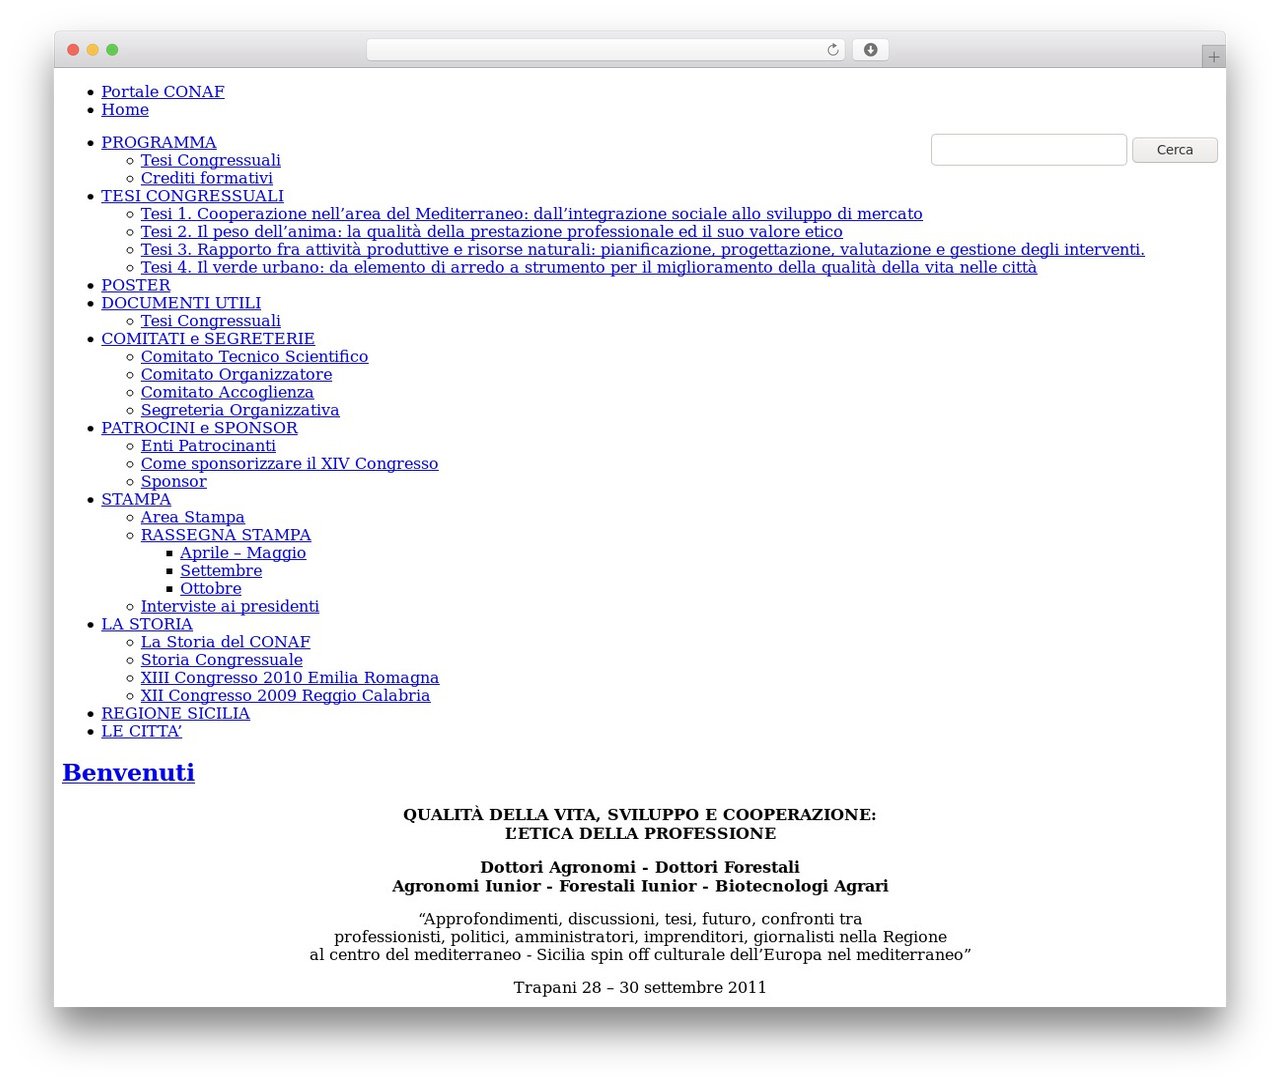Image resolution: width=1280 pixels, height=1084 pixels.
Task: Open DOCUMENTI UTILI menu item
Action: pyautogui.click(x=181, y=303)
